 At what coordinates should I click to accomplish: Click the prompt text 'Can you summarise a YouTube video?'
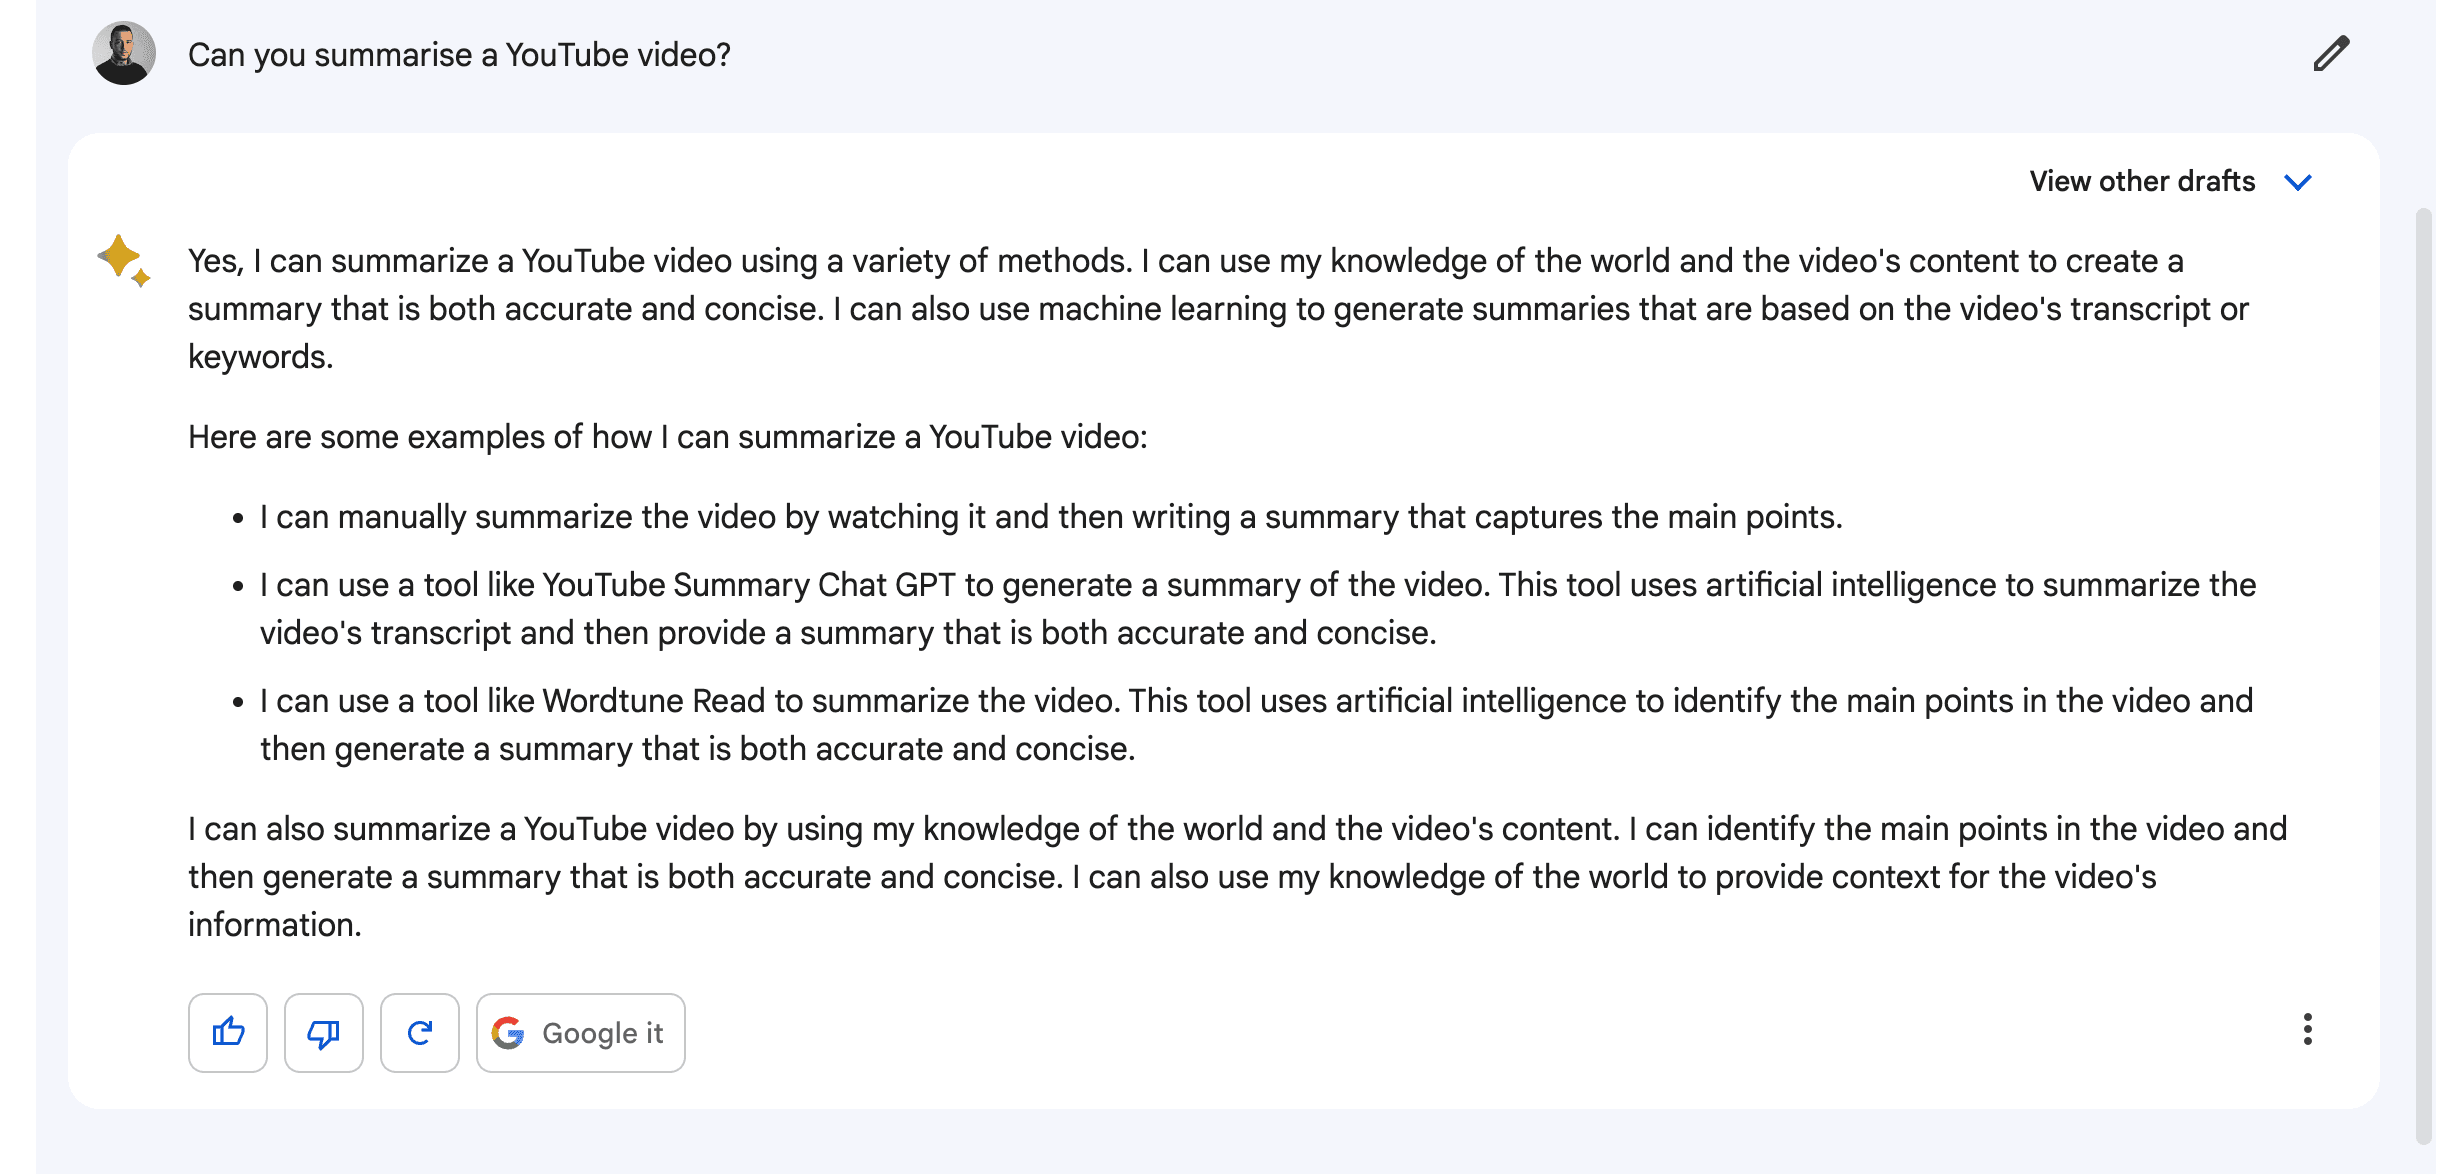pyautogui.click(x=459, y=54)
